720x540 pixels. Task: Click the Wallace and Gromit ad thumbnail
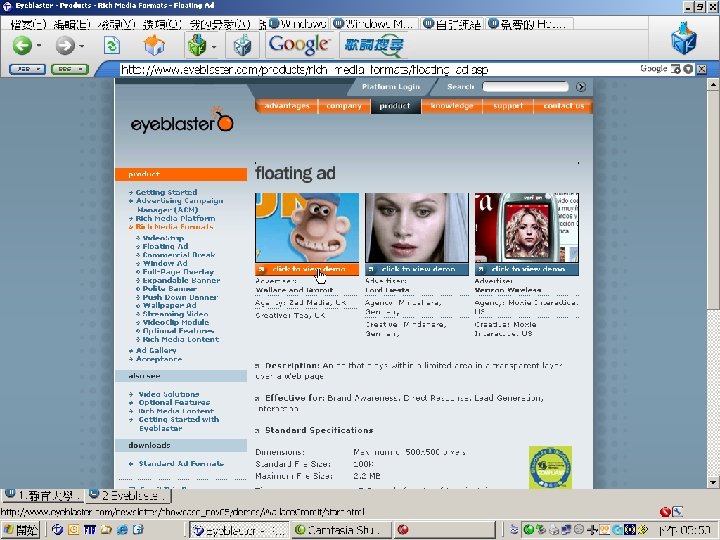coord(307,228)
